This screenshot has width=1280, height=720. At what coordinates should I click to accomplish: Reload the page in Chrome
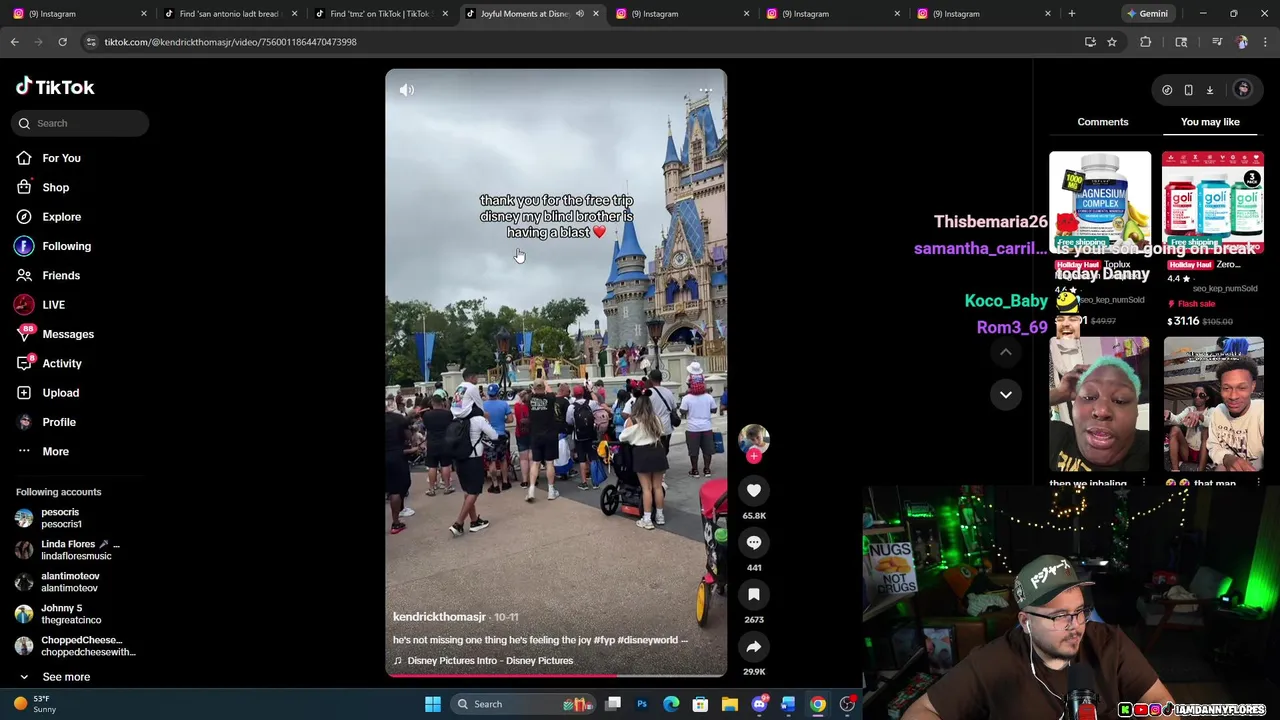[x=62, y=42]
